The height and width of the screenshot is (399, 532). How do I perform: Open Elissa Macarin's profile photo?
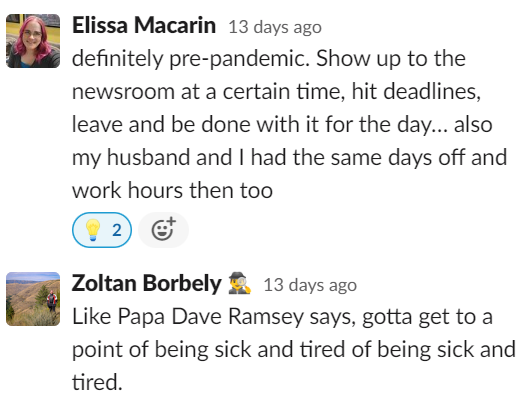(x=33, y=41)
